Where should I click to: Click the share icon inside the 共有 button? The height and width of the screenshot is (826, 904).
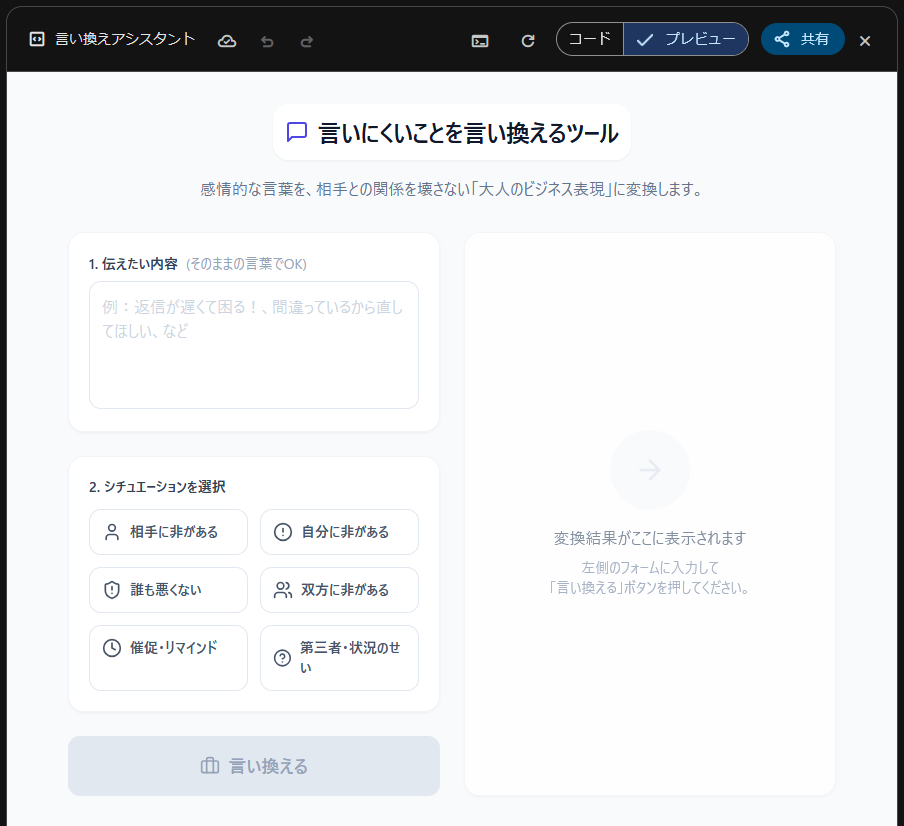click(x=781, y=40)
